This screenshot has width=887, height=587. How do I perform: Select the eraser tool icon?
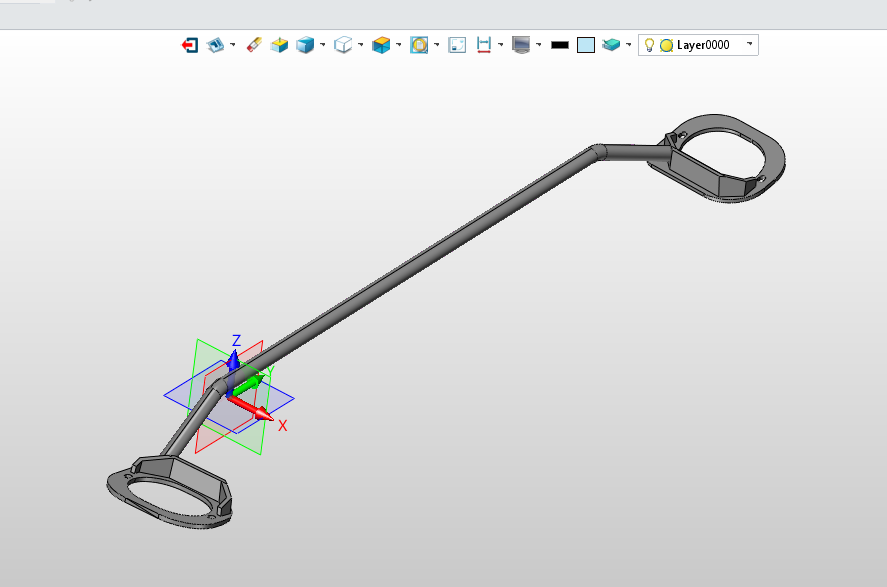click(254, 45)
